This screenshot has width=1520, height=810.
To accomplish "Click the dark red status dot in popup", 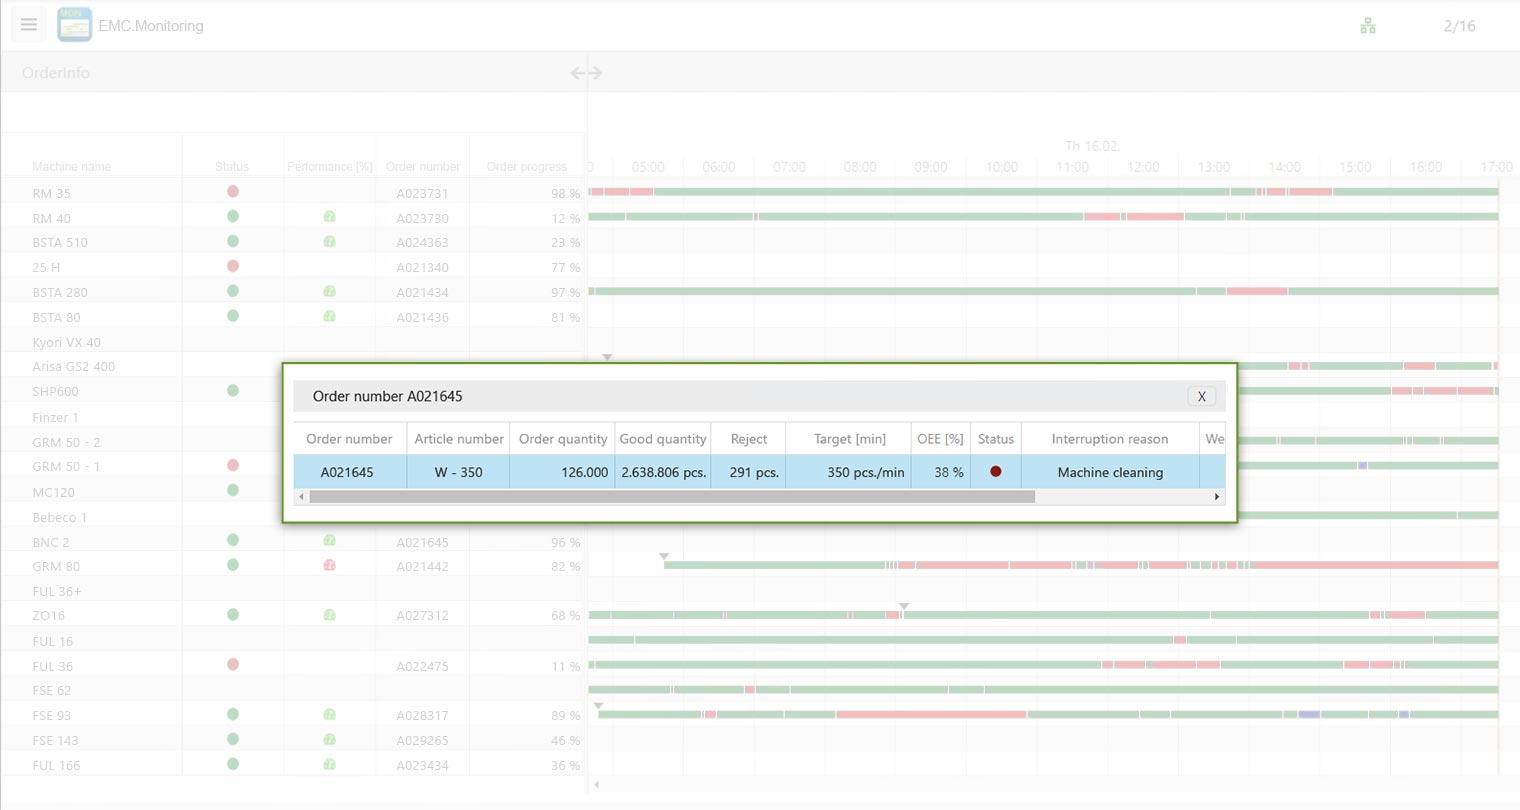I will (x=995, y=471).
